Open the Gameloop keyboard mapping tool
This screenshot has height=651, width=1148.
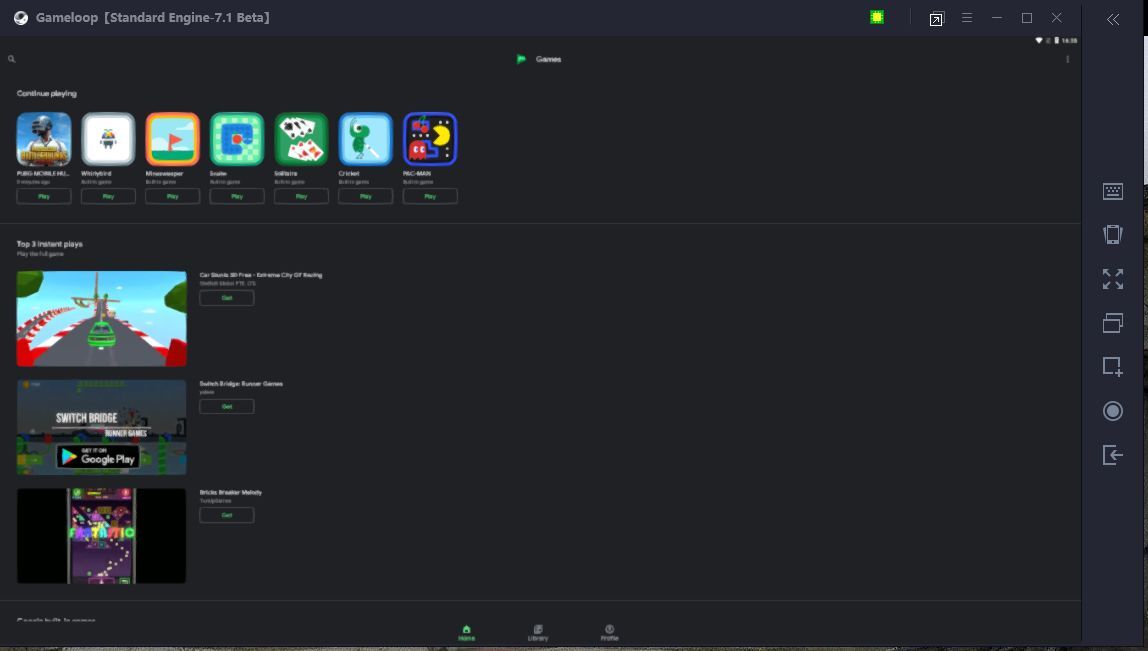point(1113,191)
